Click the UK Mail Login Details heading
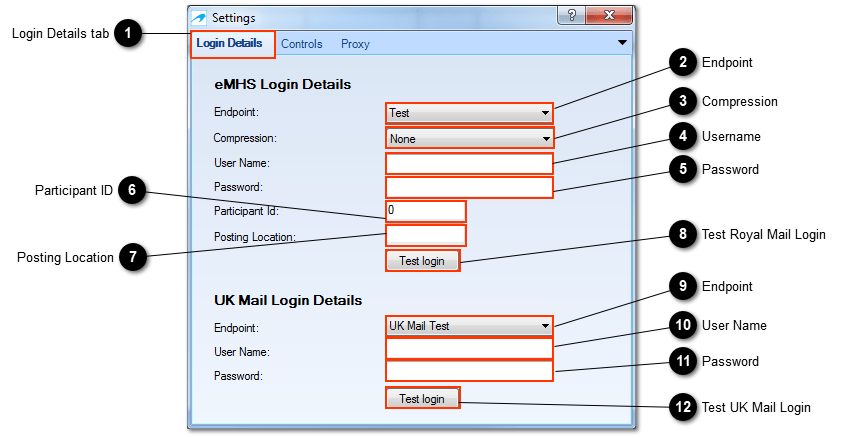 click(288, 300)
